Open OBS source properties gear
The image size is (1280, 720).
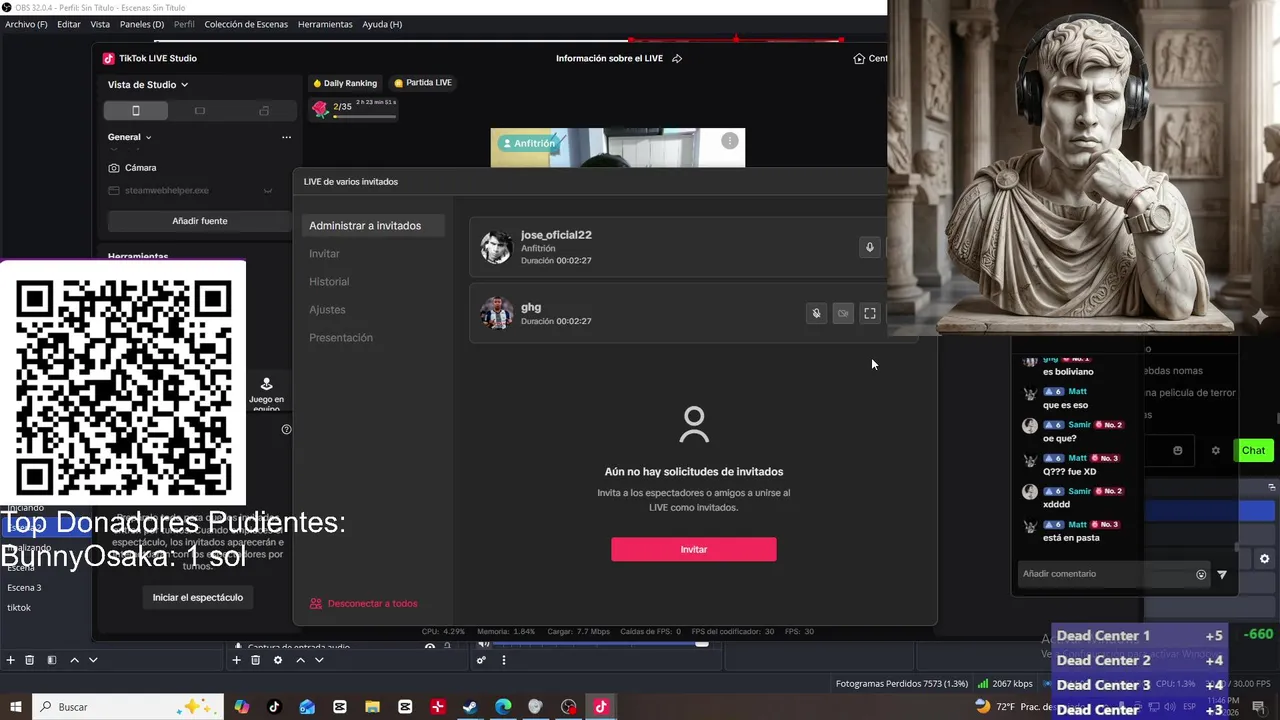click(x=278, y=660)
